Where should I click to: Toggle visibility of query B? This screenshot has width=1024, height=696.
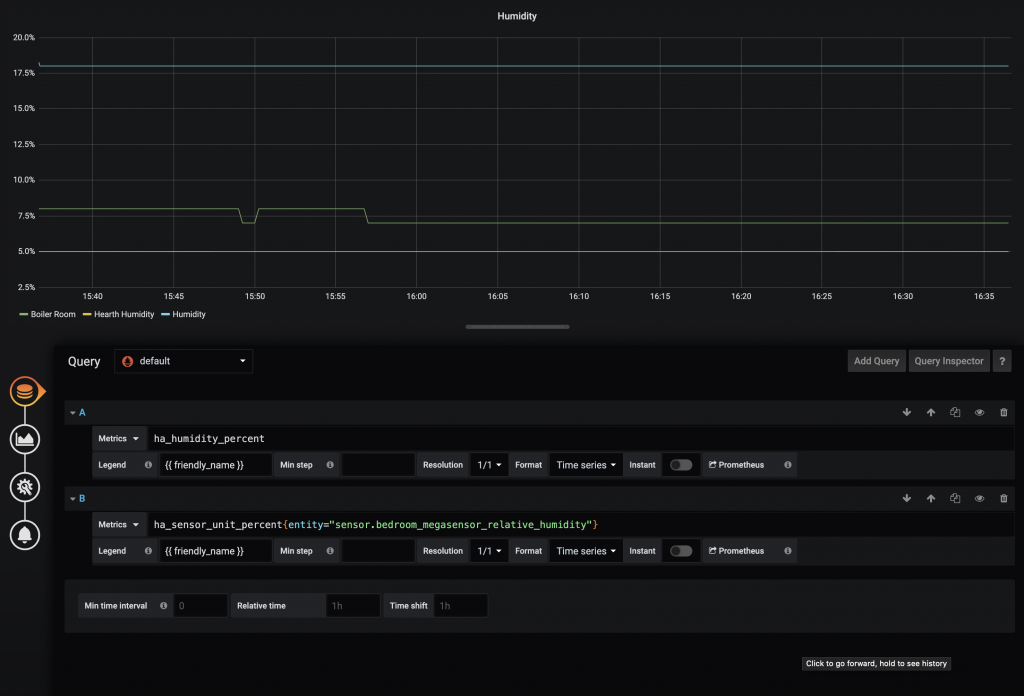[979, 499]
